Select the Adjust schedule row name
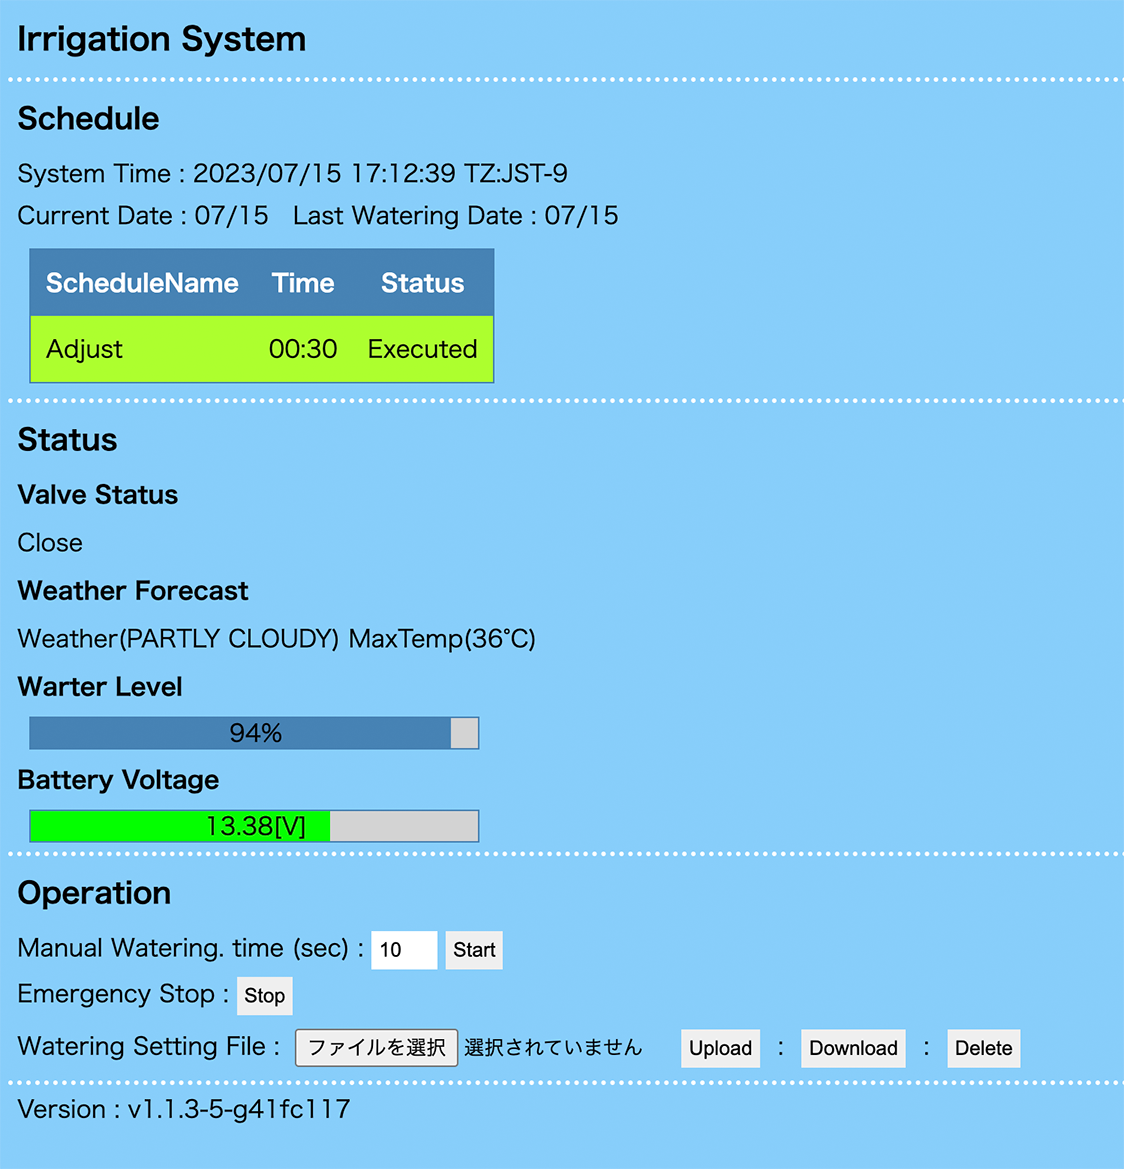Screen dimensions: 1124x1169 pos(85,349)
